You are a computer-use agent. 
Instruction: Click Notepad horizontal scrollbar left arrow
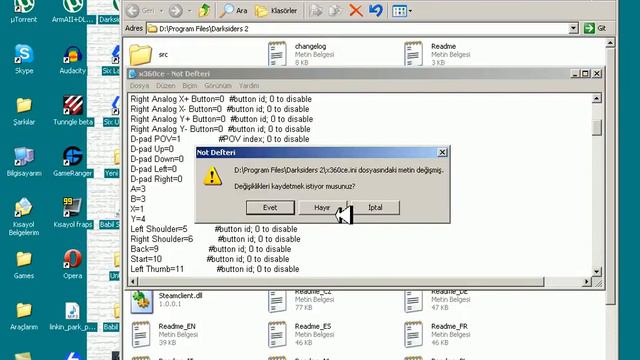(133, 282)
